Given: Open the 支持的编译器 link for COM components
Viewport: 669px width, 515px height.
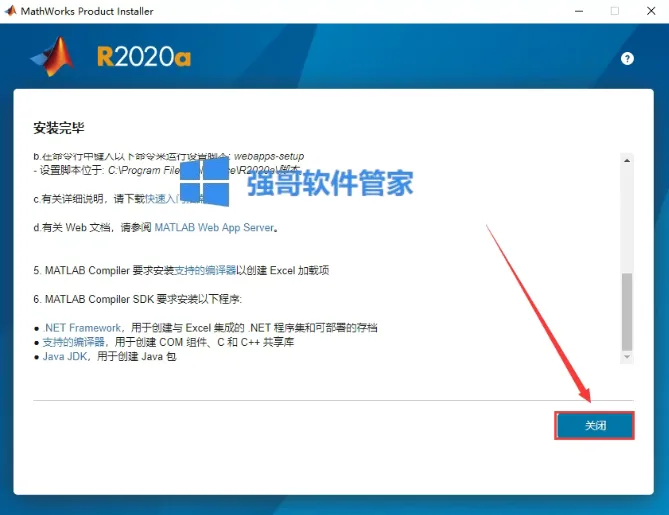Looking at the screenshot, I should (74, 342).
